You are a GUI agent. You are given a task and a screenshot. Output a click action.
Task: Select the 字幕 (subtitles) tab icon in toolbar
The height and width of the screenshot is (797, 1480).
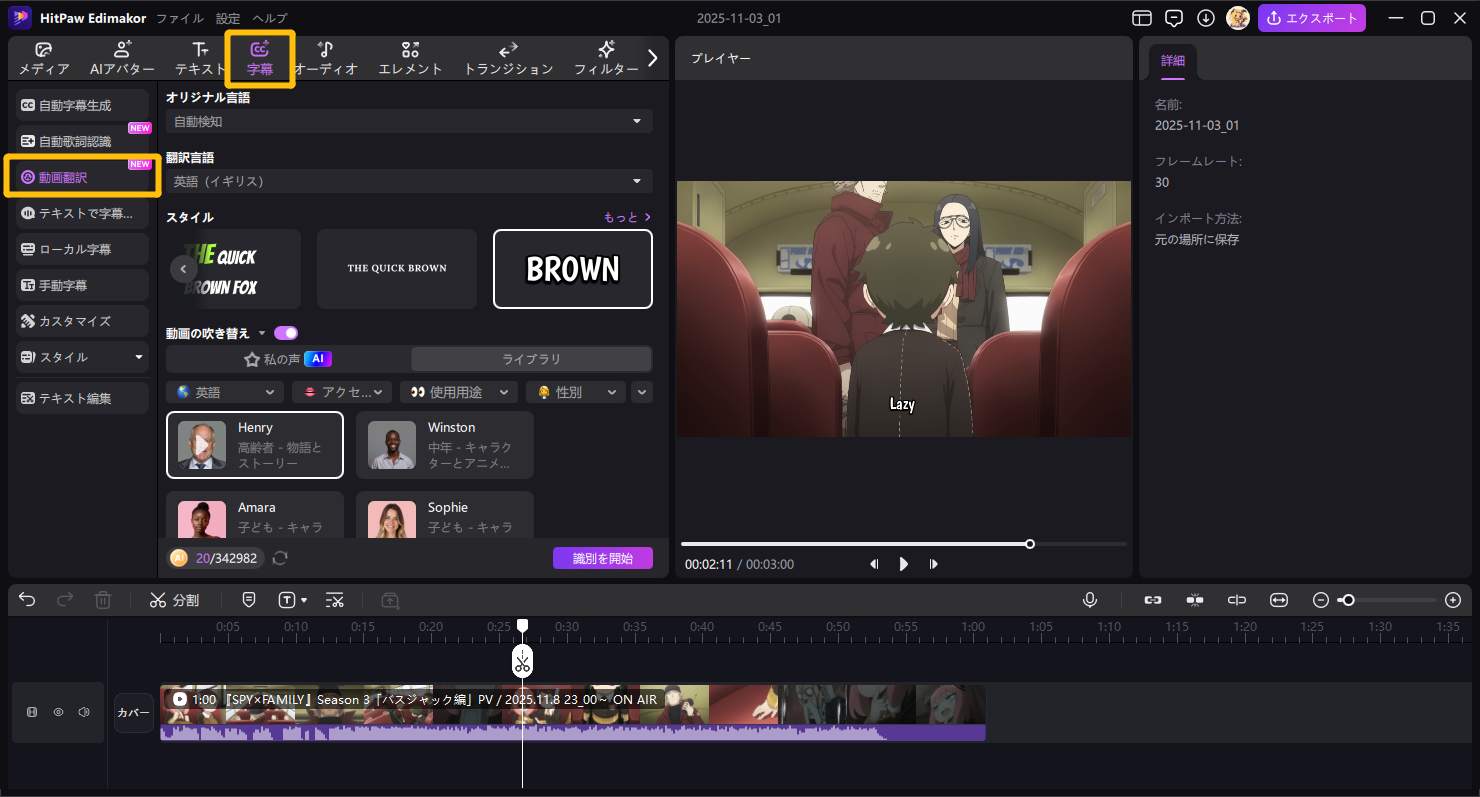pos(260,57)
